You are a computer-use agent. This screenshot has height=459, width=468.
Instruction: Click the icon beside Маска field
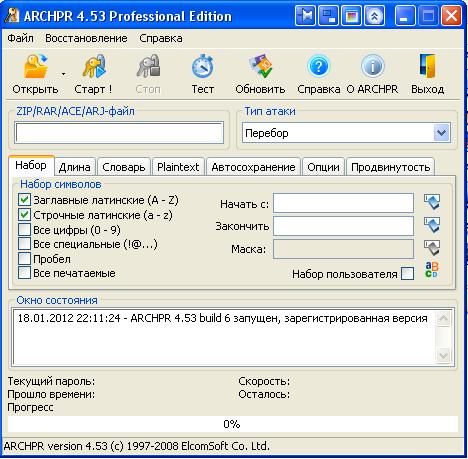[432, 248]
